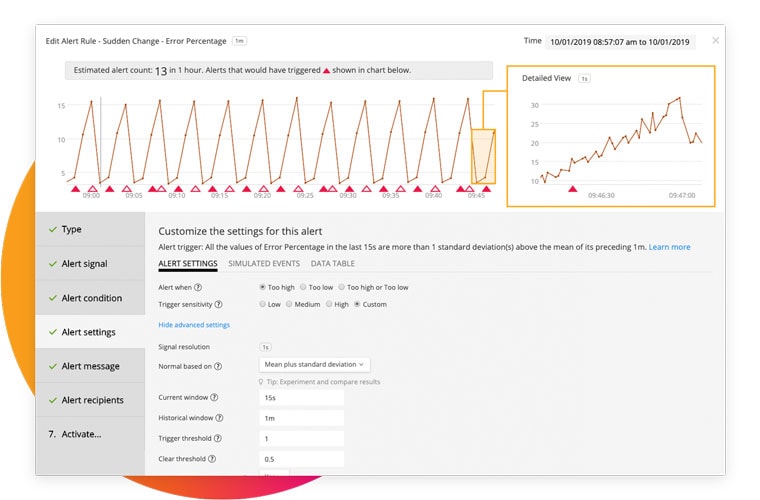The height and width of the screenshot is (500, 760).
Task: Click help icon next to Alert when
Action: tap(198, 287)
